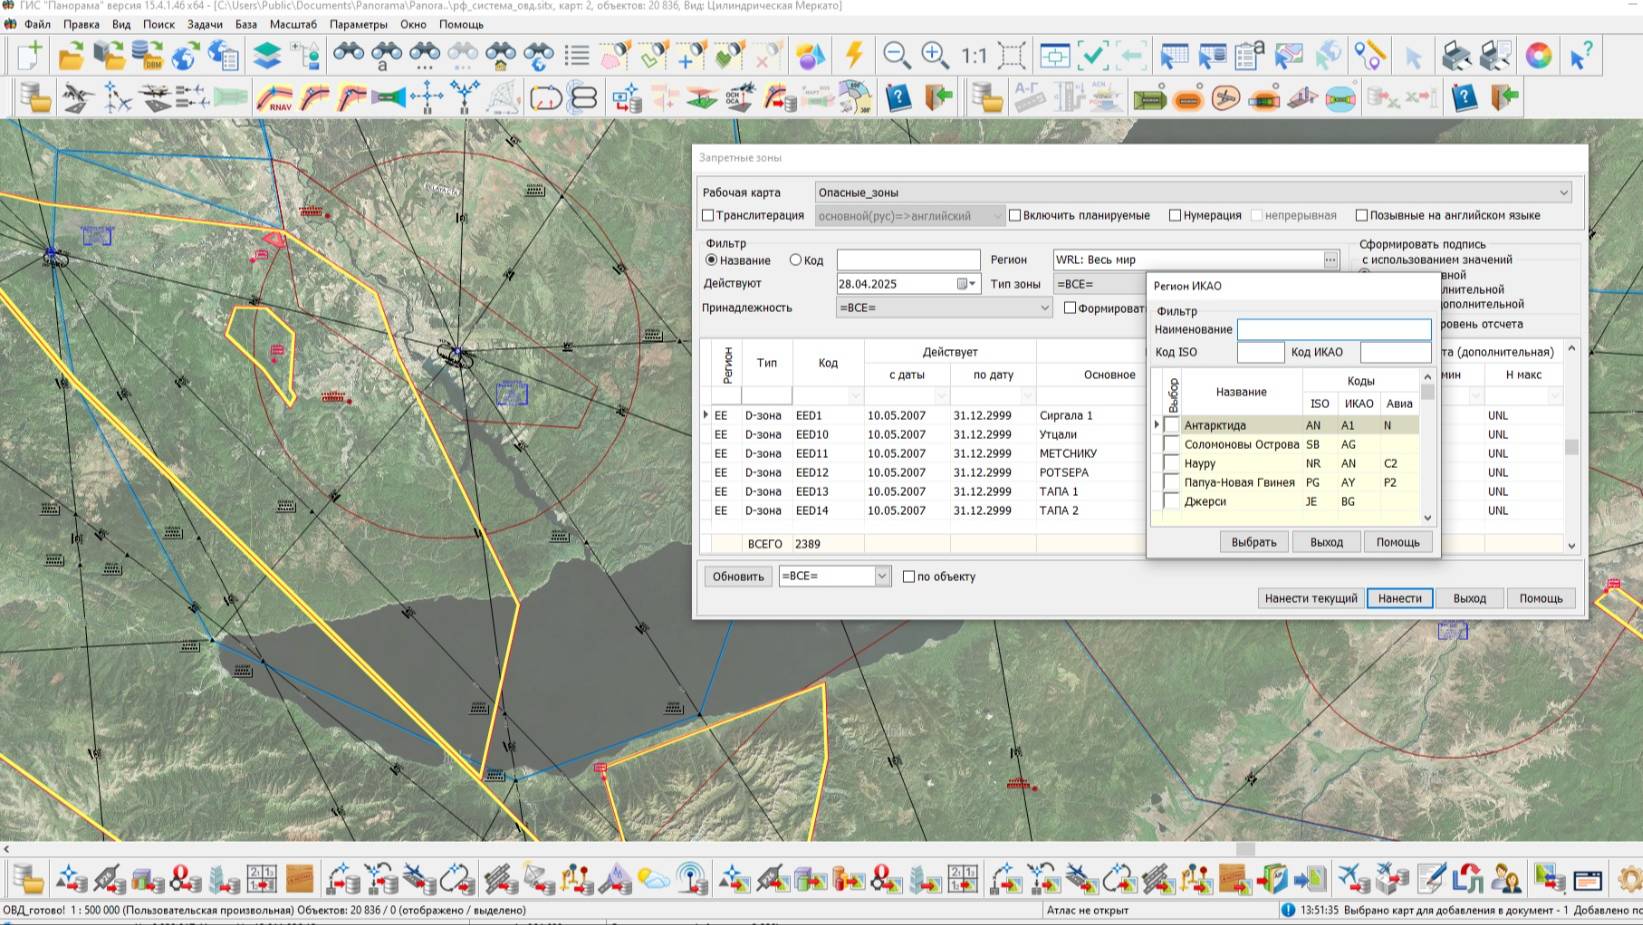This screenshot has height=925, width=1643.
Task: Click the layers stack icon
Action: [267, 55]
